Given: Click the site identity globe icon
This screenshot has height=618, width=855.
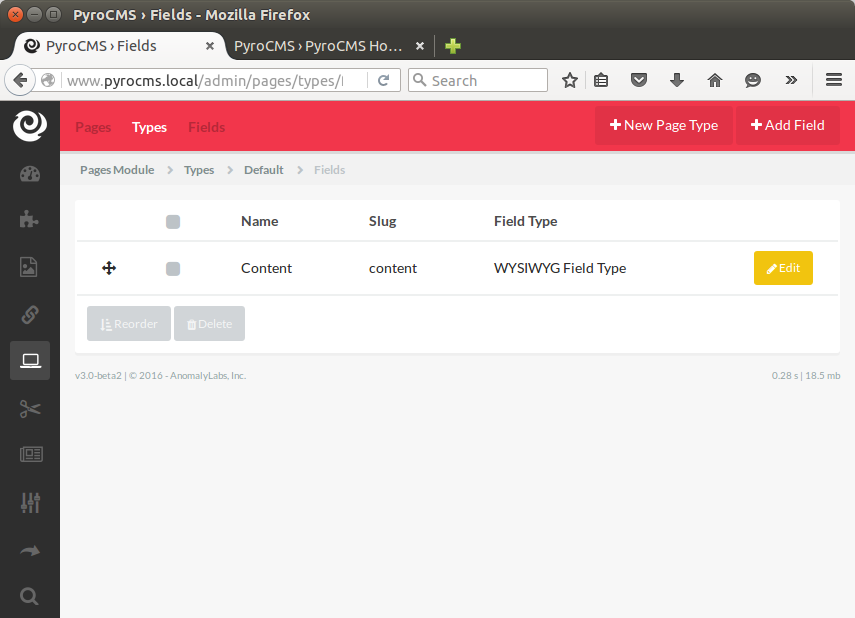Looking at the screenshot, I should pyautogui.click(x=48, y=81).
